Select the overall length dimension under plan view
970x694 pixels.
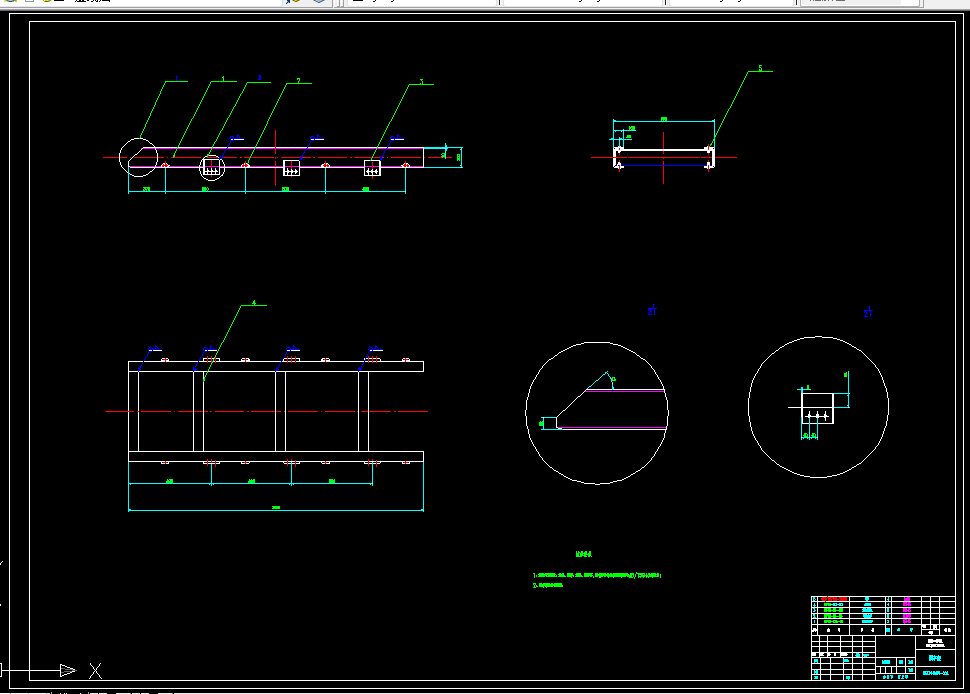[276, 508]
